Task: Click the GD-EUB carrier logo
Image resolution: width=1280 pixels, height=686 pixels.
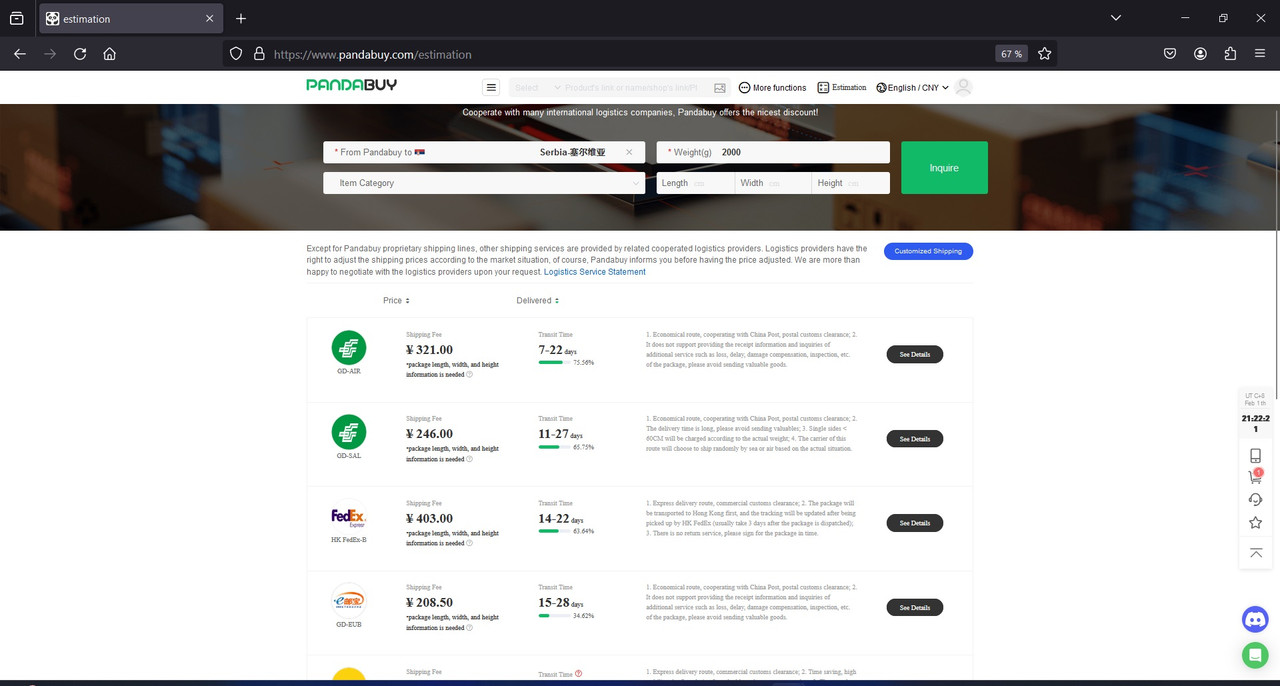Action: click(x=349, y=601)
